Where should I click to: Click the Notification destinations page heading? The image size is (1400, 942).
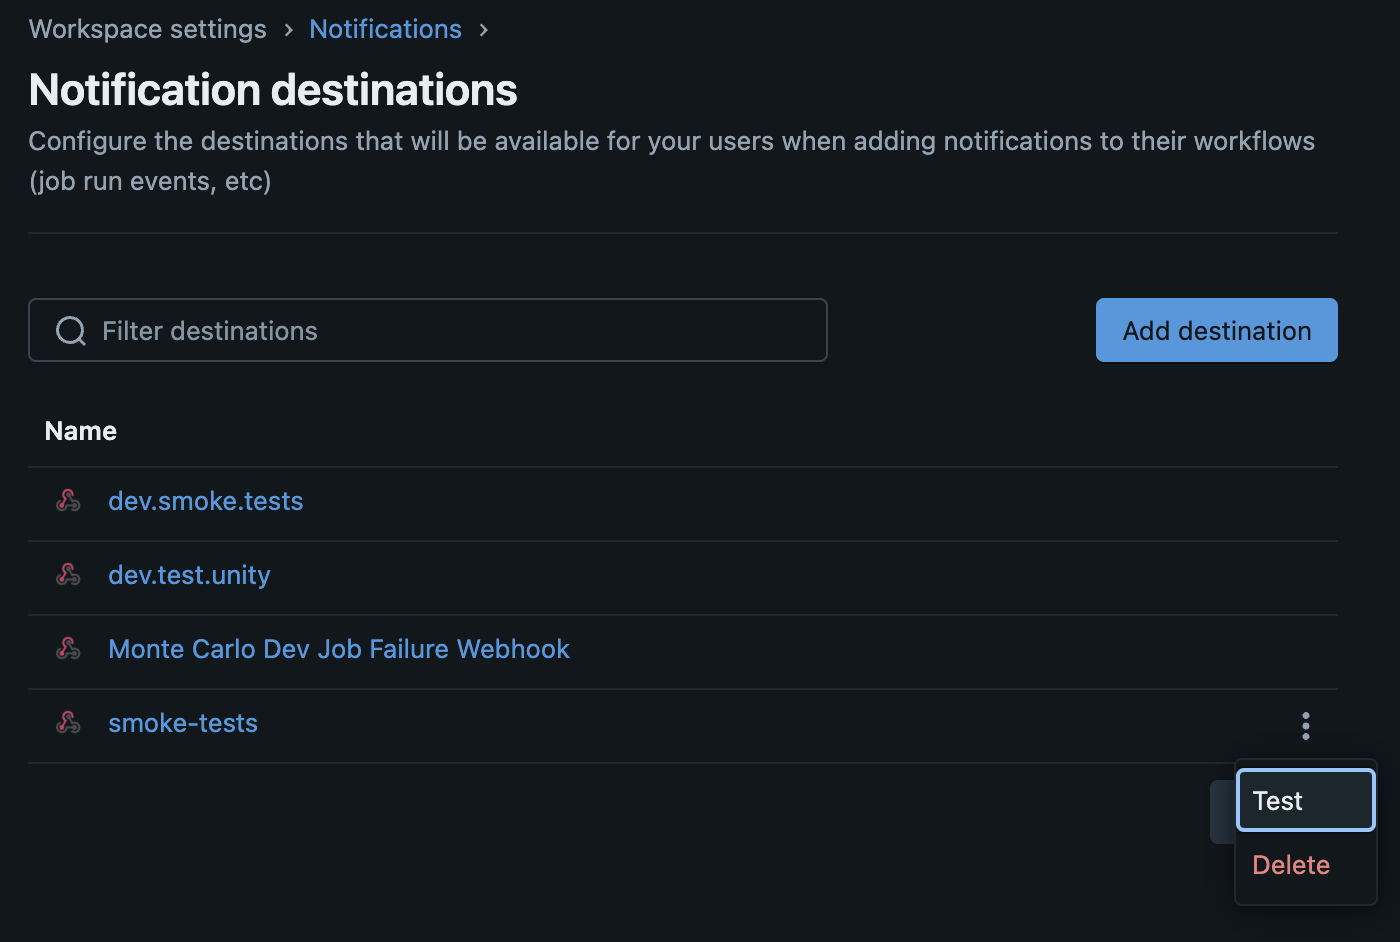pyautogui.click(x=273, y=90)
